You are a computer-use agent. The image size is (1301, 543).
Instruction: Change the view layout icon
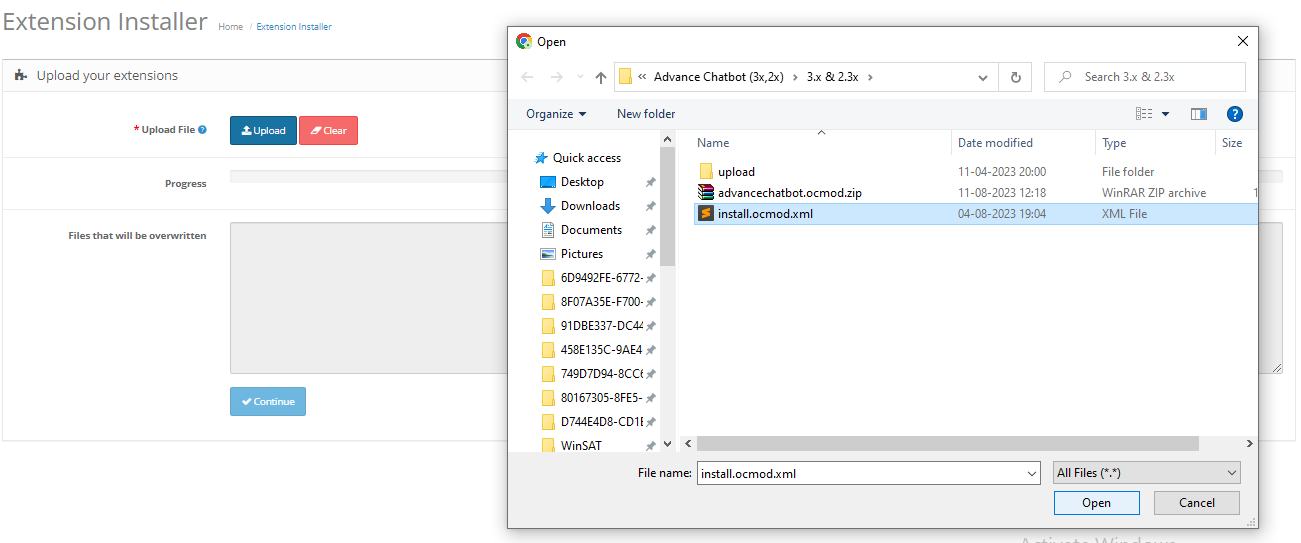pyautogui.click(x=1144, y=114)
